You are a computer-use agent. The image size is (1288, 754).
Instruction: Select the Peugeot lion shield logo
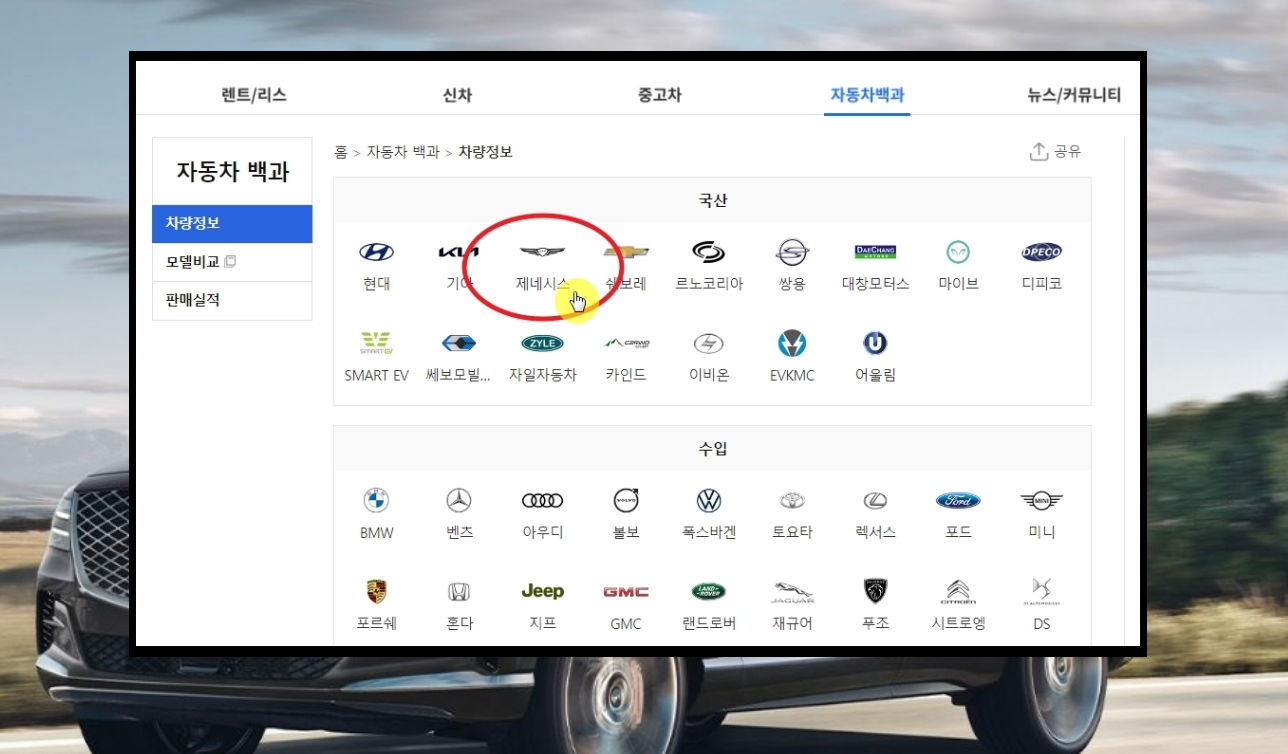click(875, 591)
